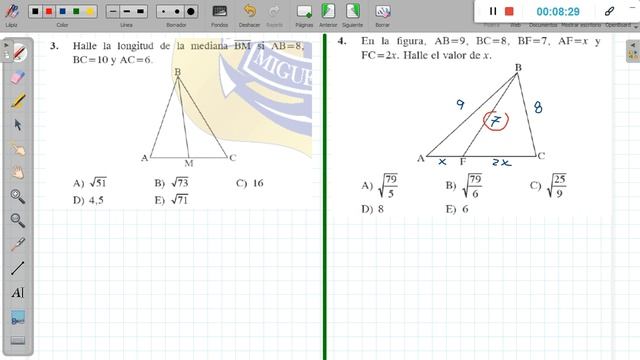This screenshot has height=360, width=640.
Task: Pick the black pen color
Action: click(35, 11)
